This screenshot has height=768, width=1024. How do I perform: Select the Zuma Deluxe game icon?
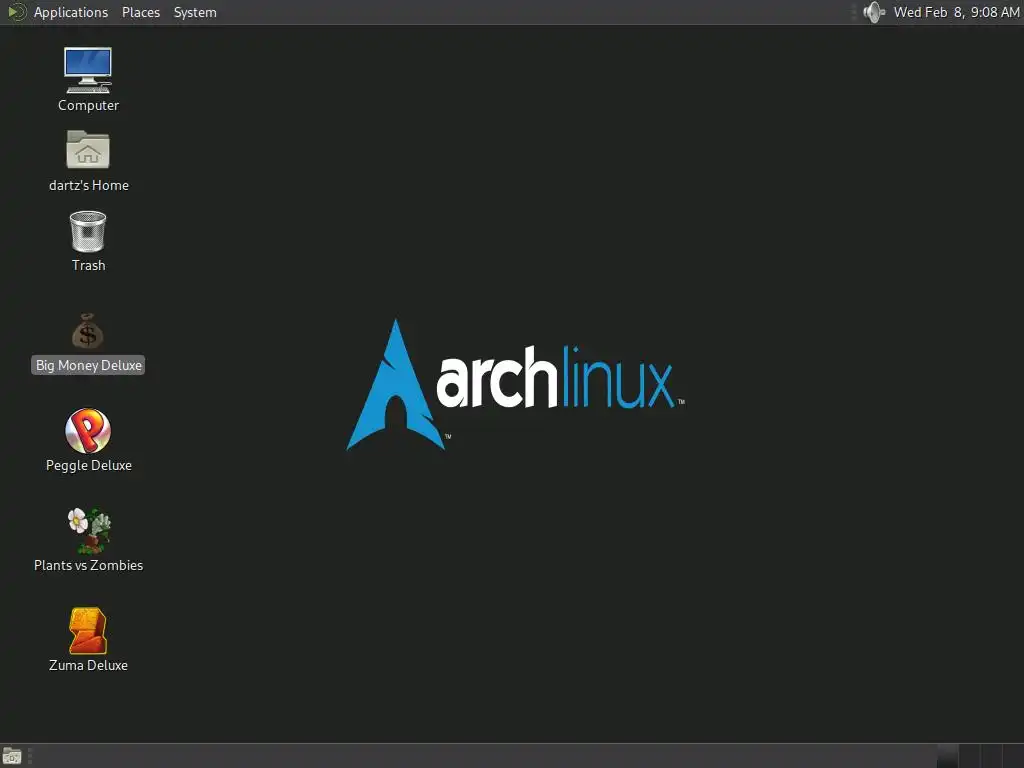88,631
